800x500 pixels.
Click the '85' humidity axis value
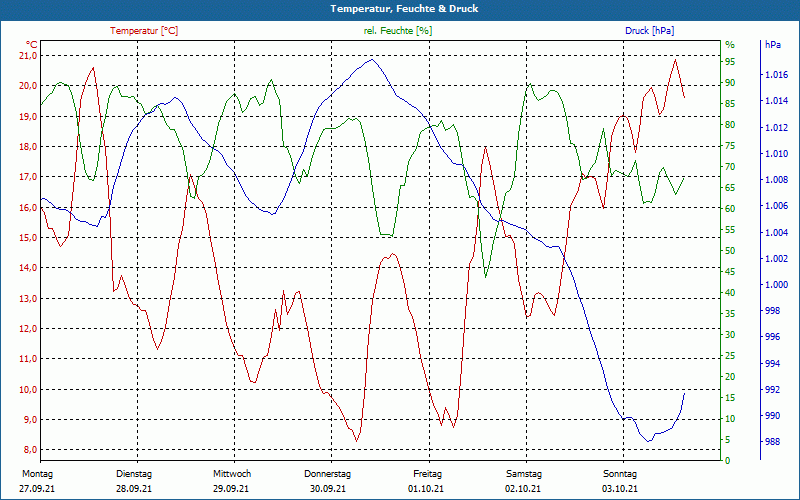[x=730, y=104]
